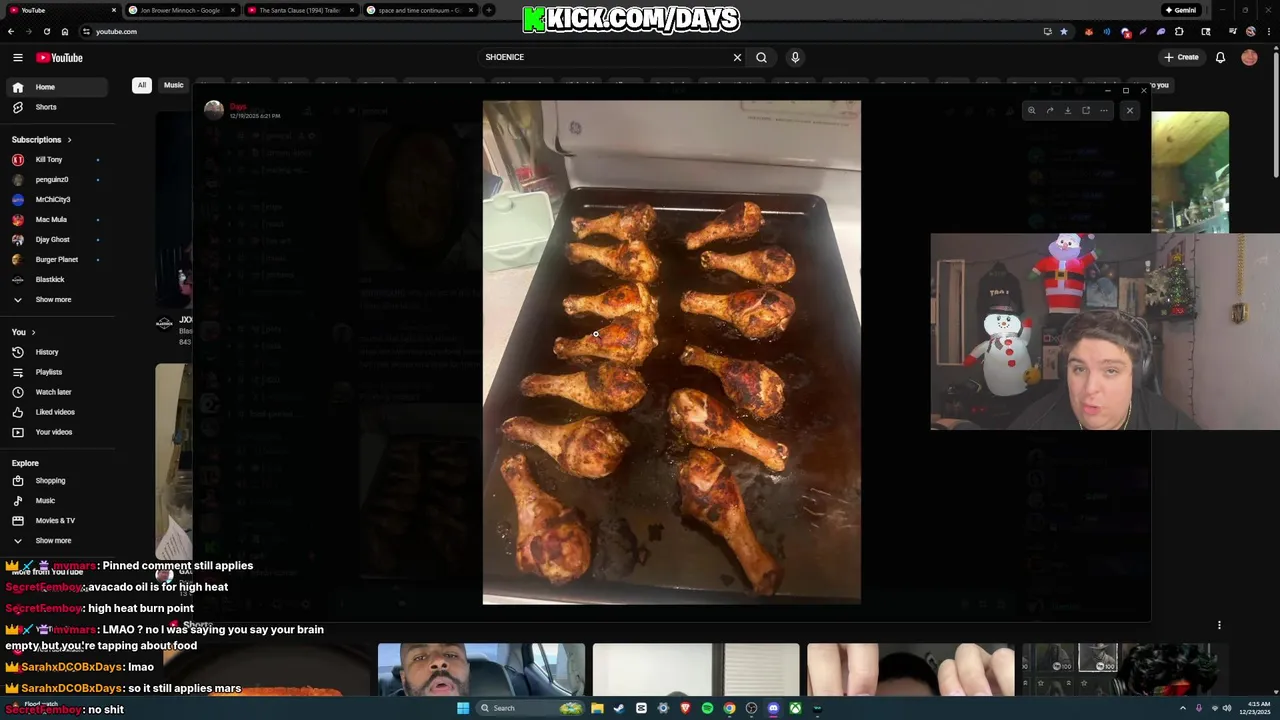Click the taskbar Search box
The image size is (1280, 720).
pyautogui.click(x=530, y=708)
